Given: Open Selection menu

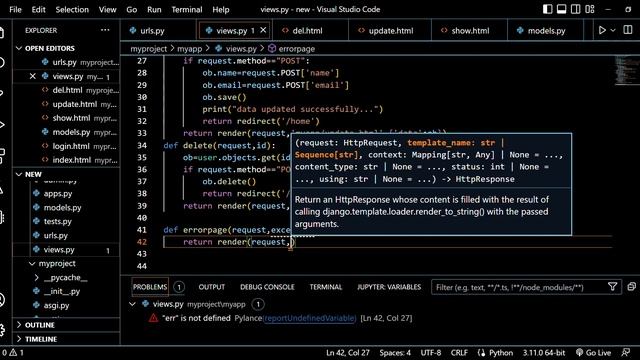Looking at the screenshot, I should point(72,9).
